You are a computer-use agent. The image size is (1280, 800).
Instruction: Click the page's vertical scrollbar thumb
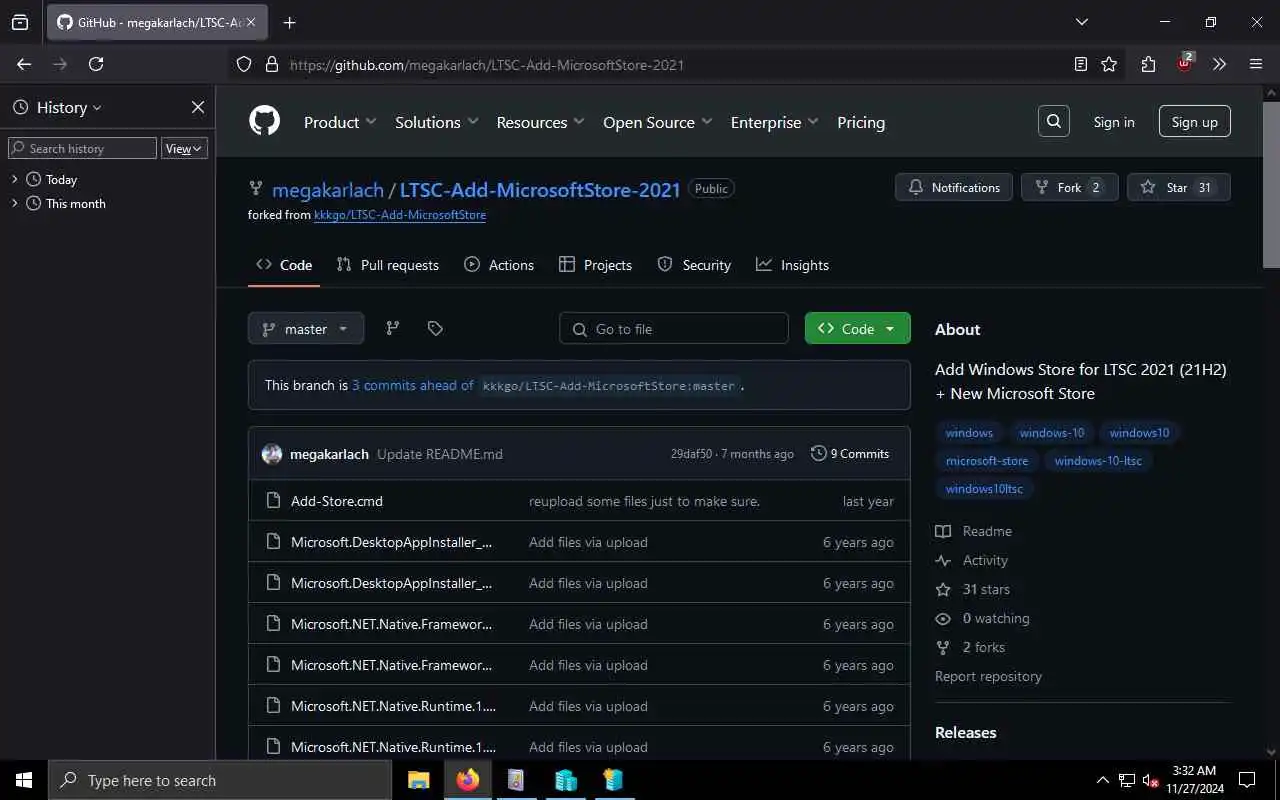click(x=1271, y=185)
